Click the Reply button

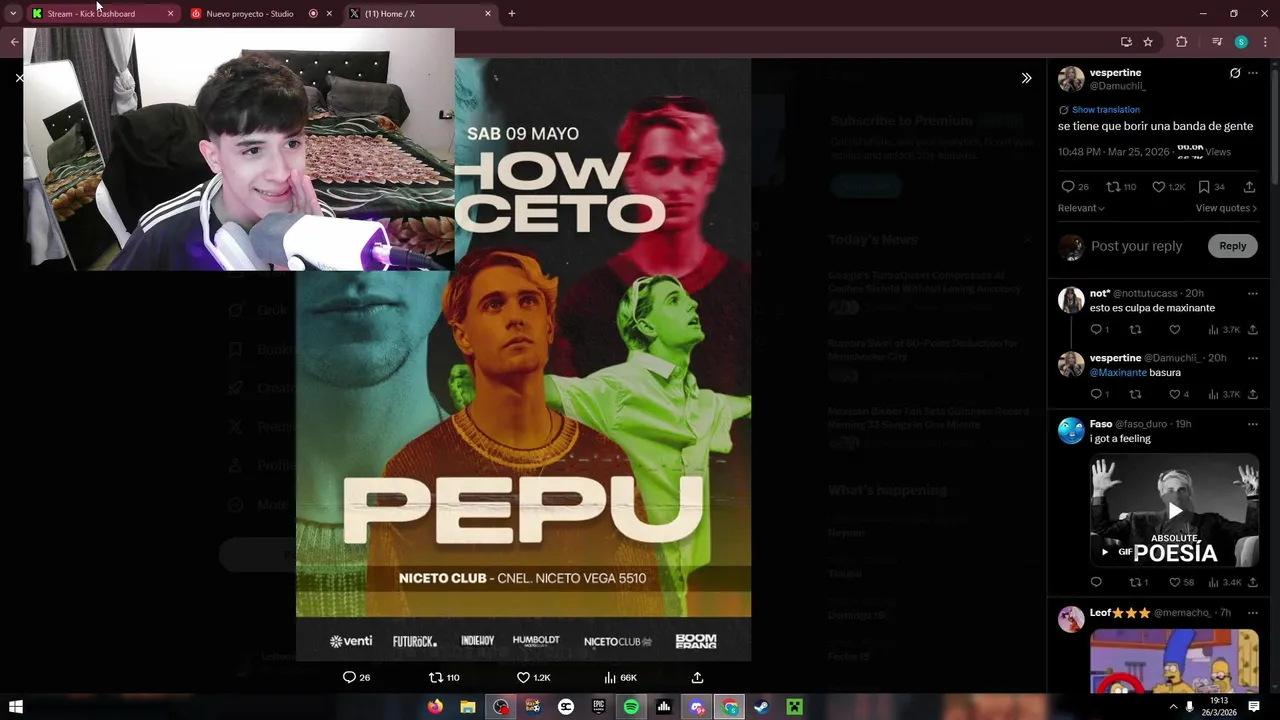pyautogui.click(x=1232, y=246)
